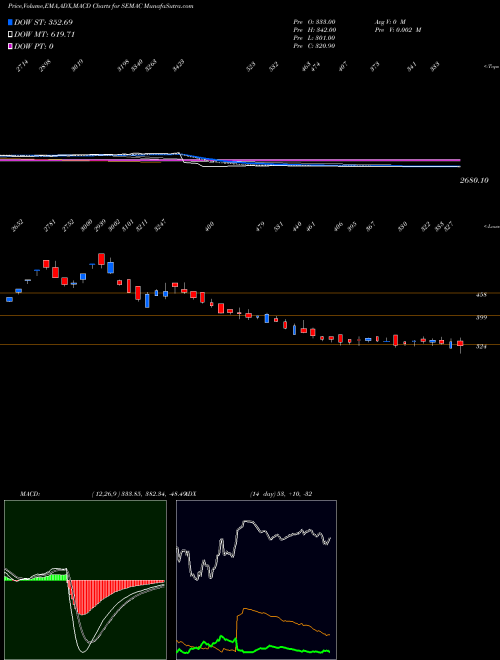Click the magenta DOW PT legend swatch
The width and height of the screenshot is (500, 660).
tap(10, 46)
